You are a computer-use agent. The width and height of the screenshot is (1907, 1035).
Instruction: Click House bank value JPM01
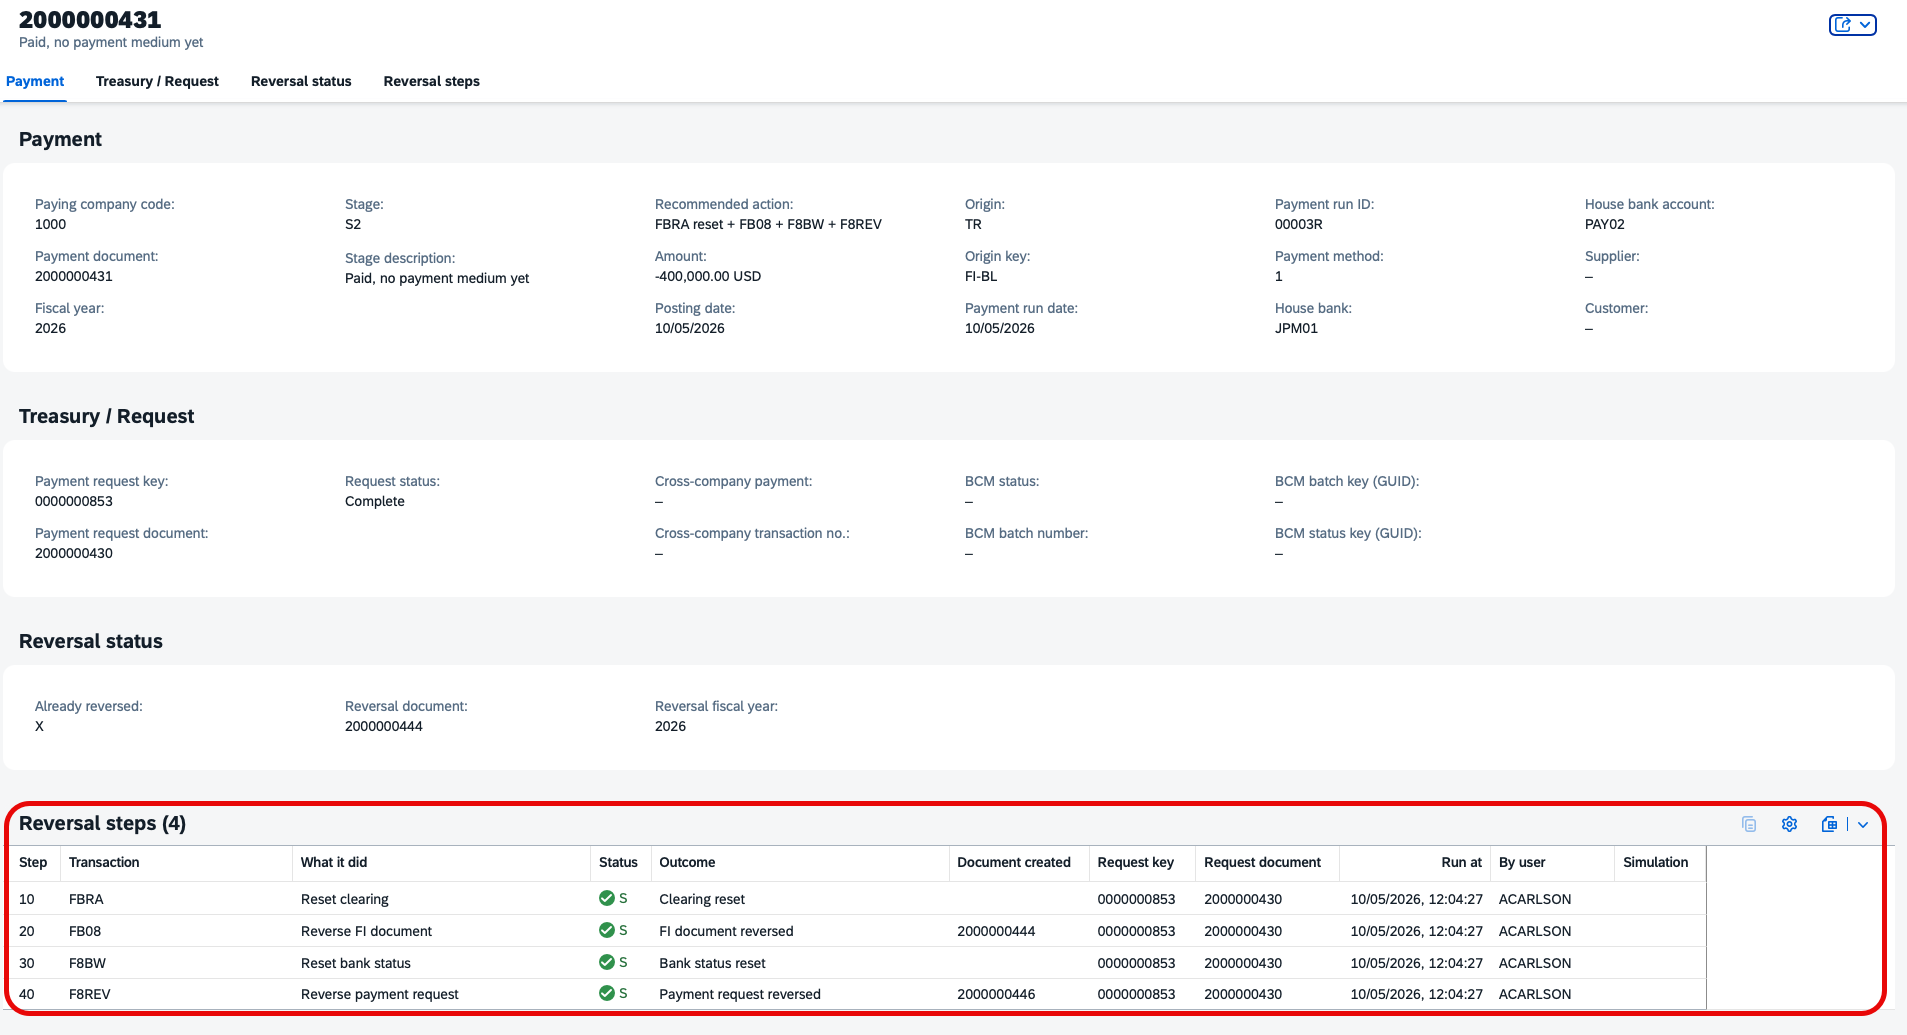(1296, 328)
